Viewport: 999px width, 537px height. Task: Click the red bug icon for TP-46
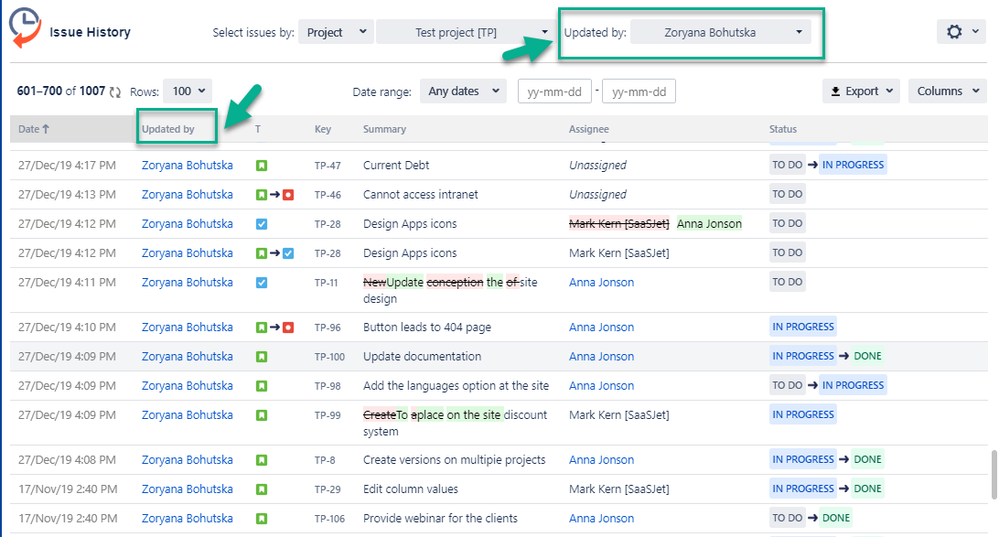pyautogui.click(x=288, y=195)
